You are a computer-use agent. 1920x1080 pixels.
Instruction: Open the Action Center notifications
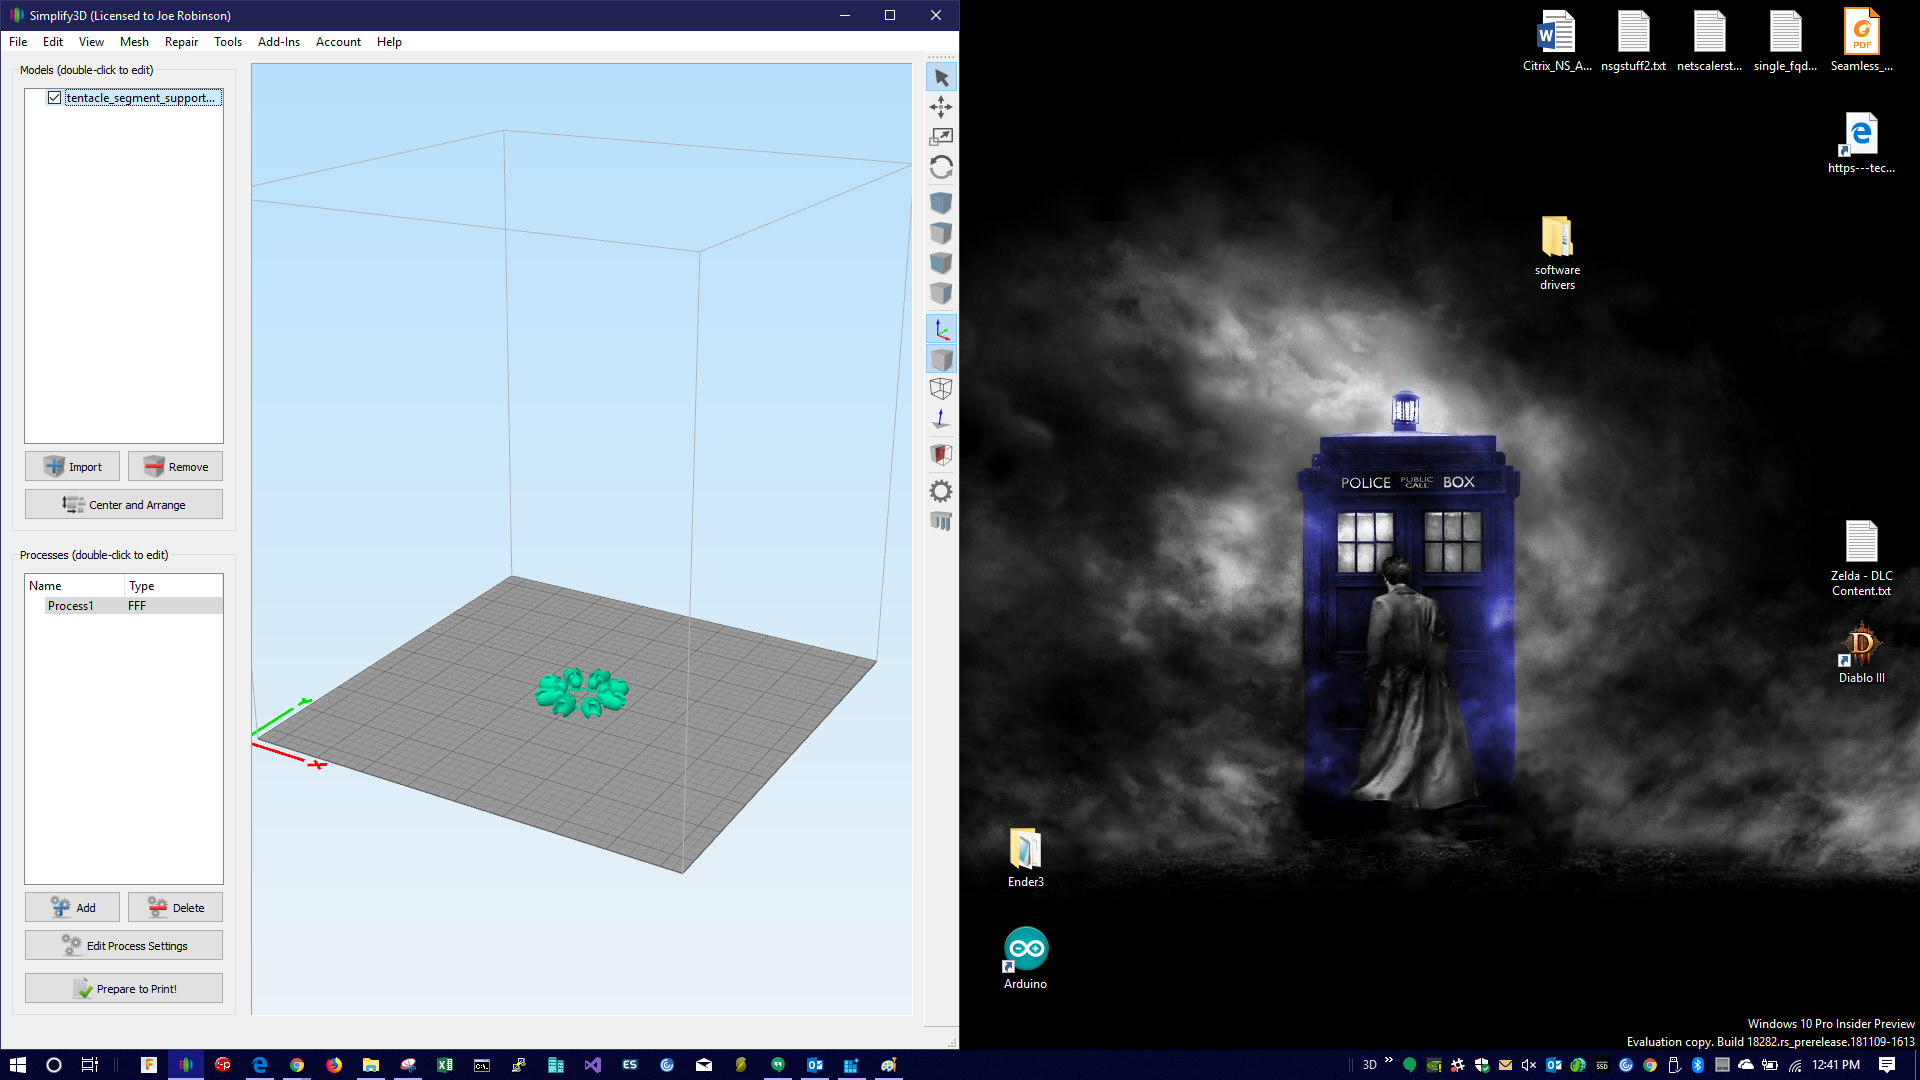pyautogui.click(x=1887, y=1065)
